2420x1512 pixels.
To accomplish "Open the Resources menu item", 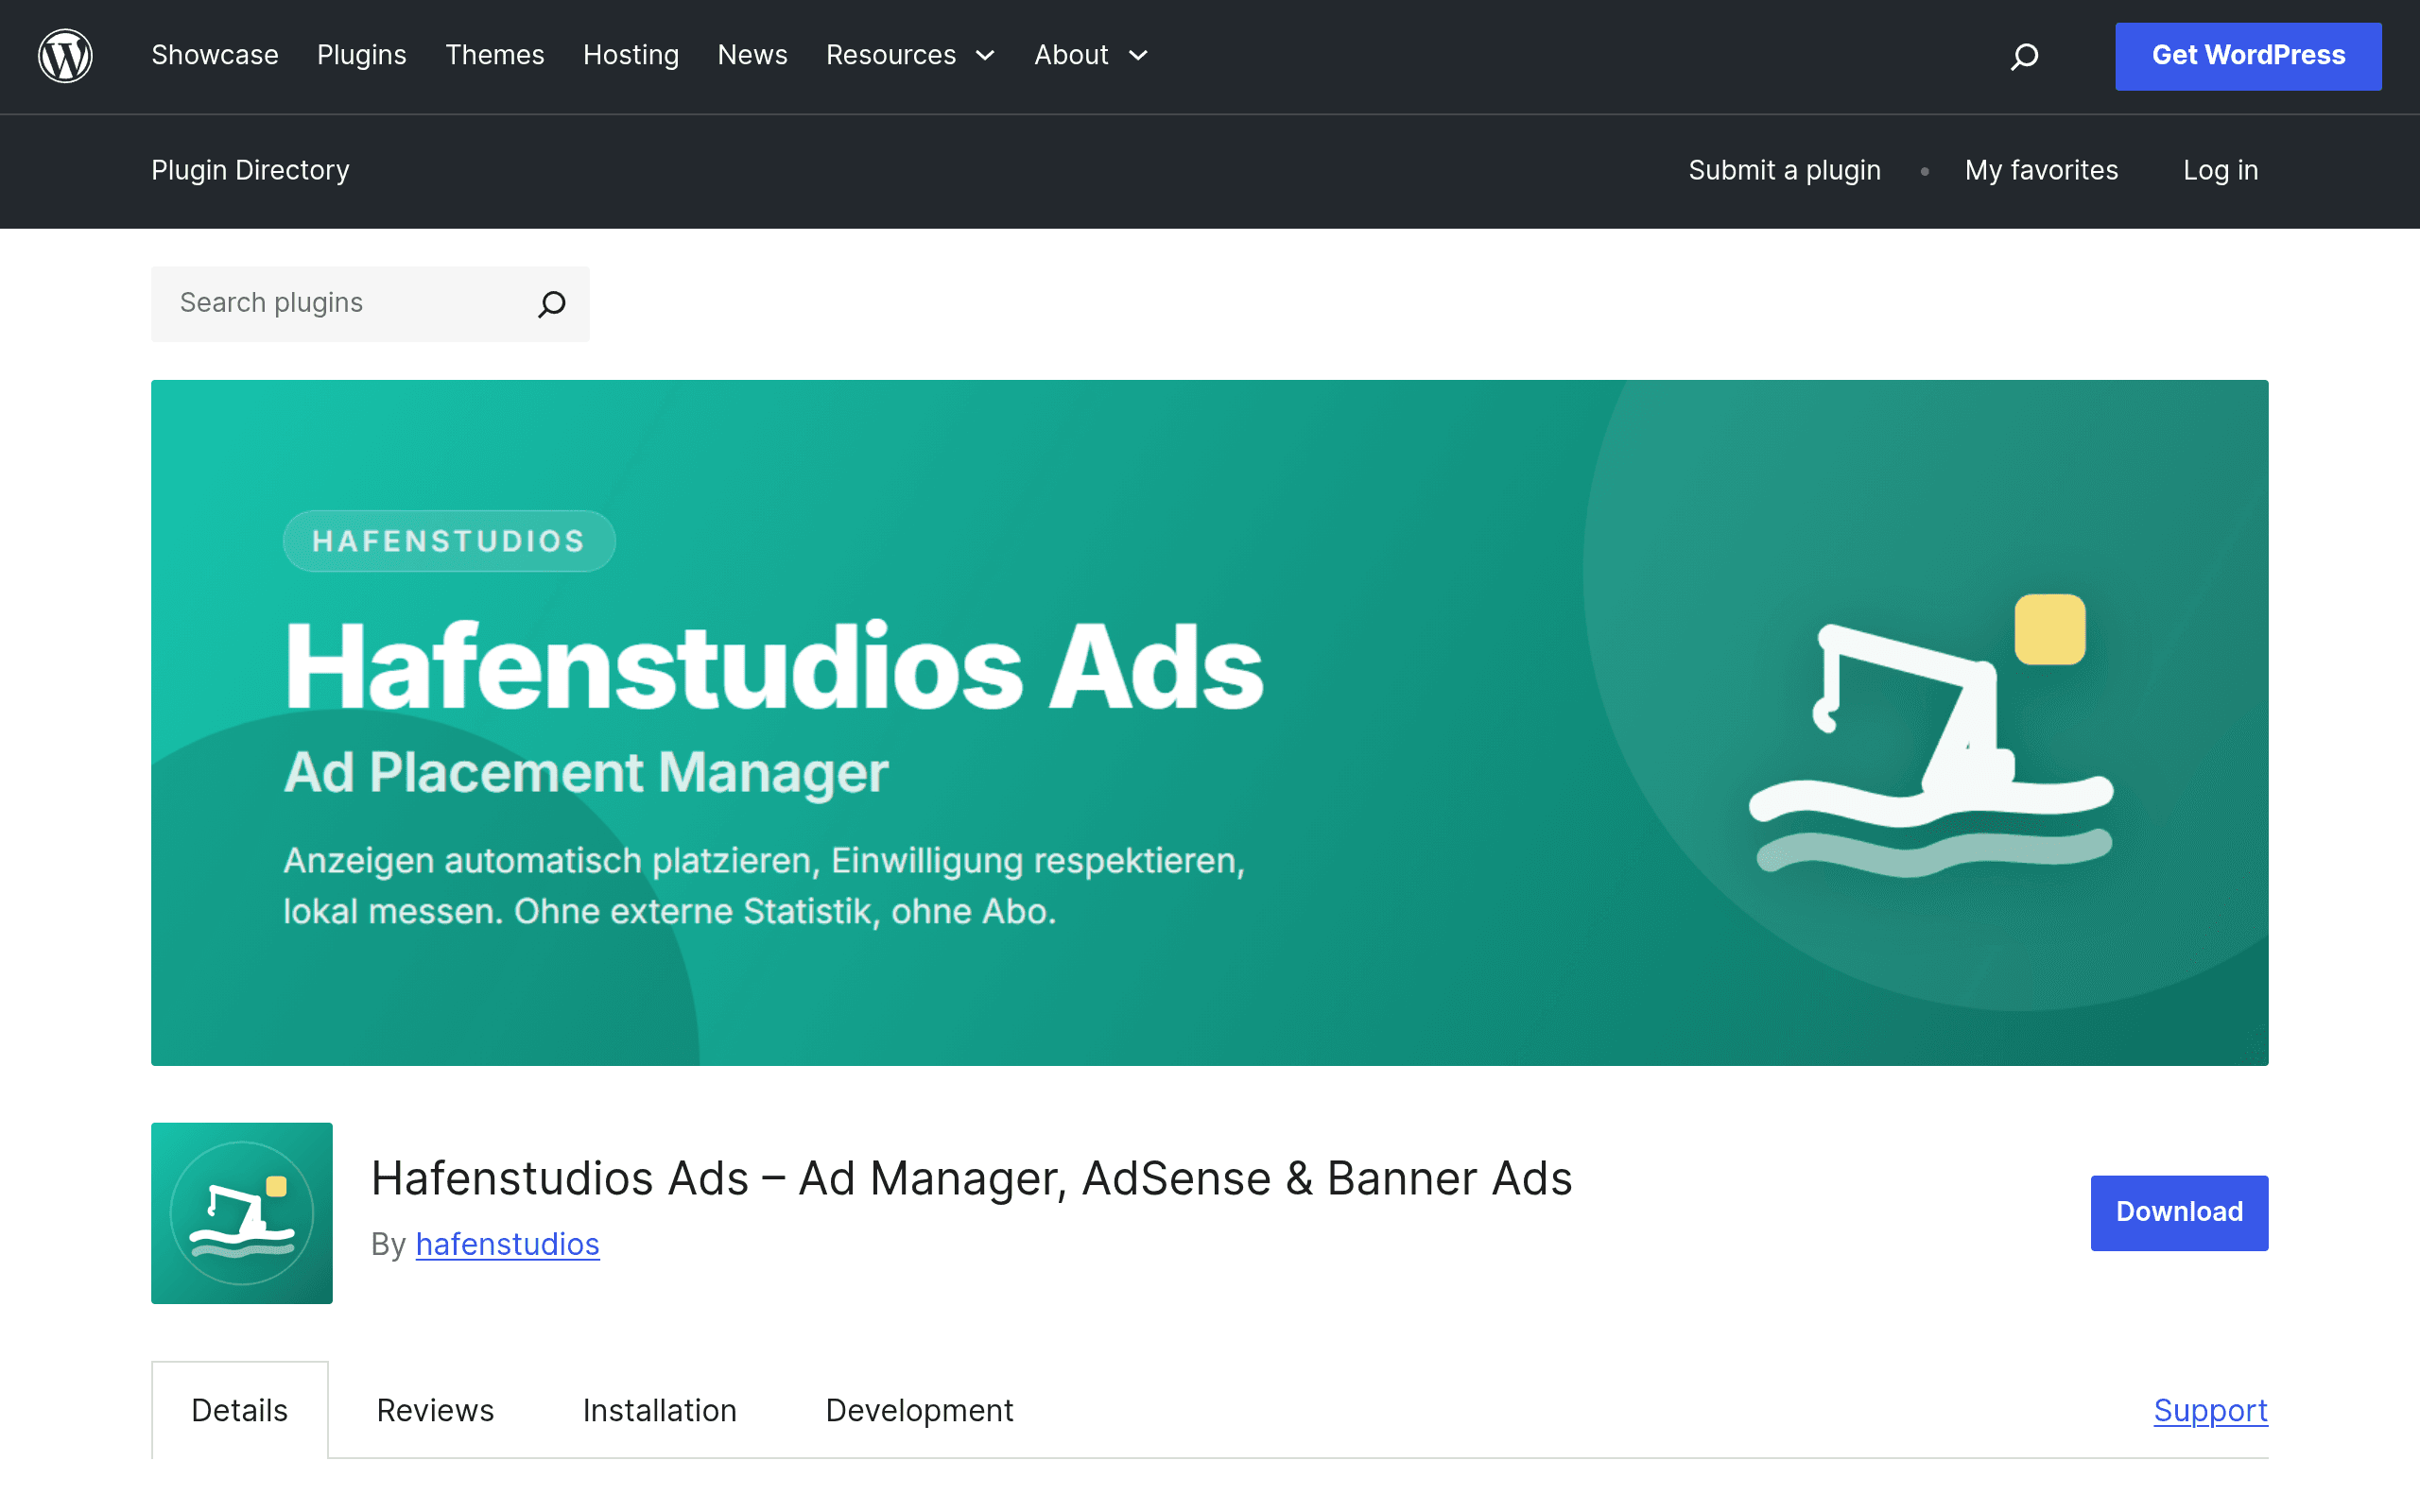I will (x=891, y=55).
